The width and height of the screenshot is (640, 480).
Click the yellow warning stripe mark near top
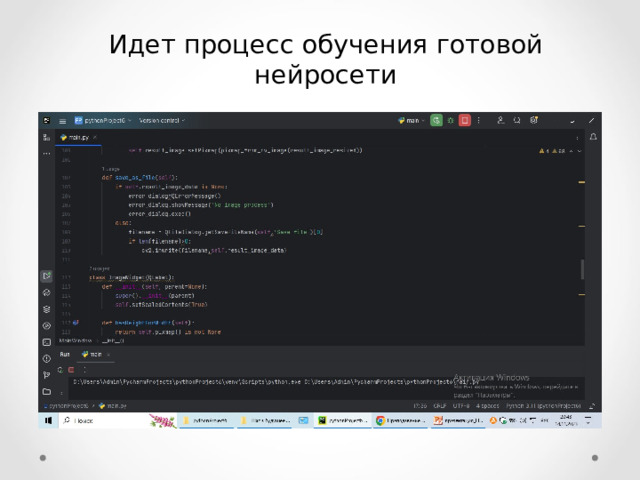[582, 182]
